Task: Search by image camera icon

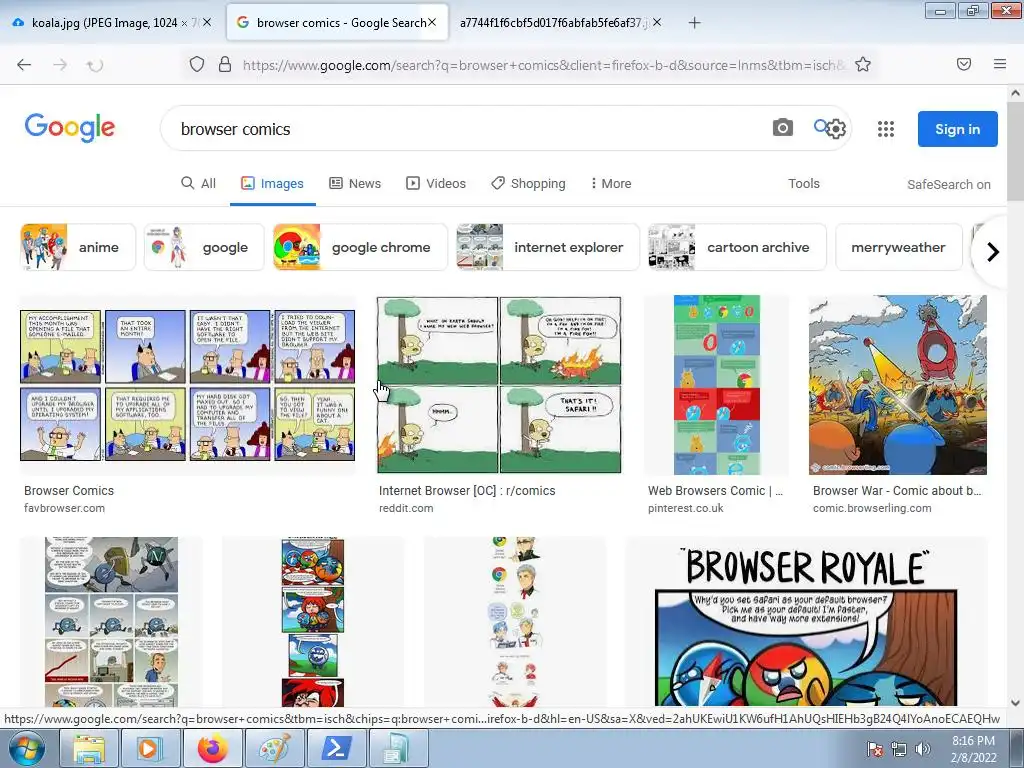Action: tap(782, 127)
